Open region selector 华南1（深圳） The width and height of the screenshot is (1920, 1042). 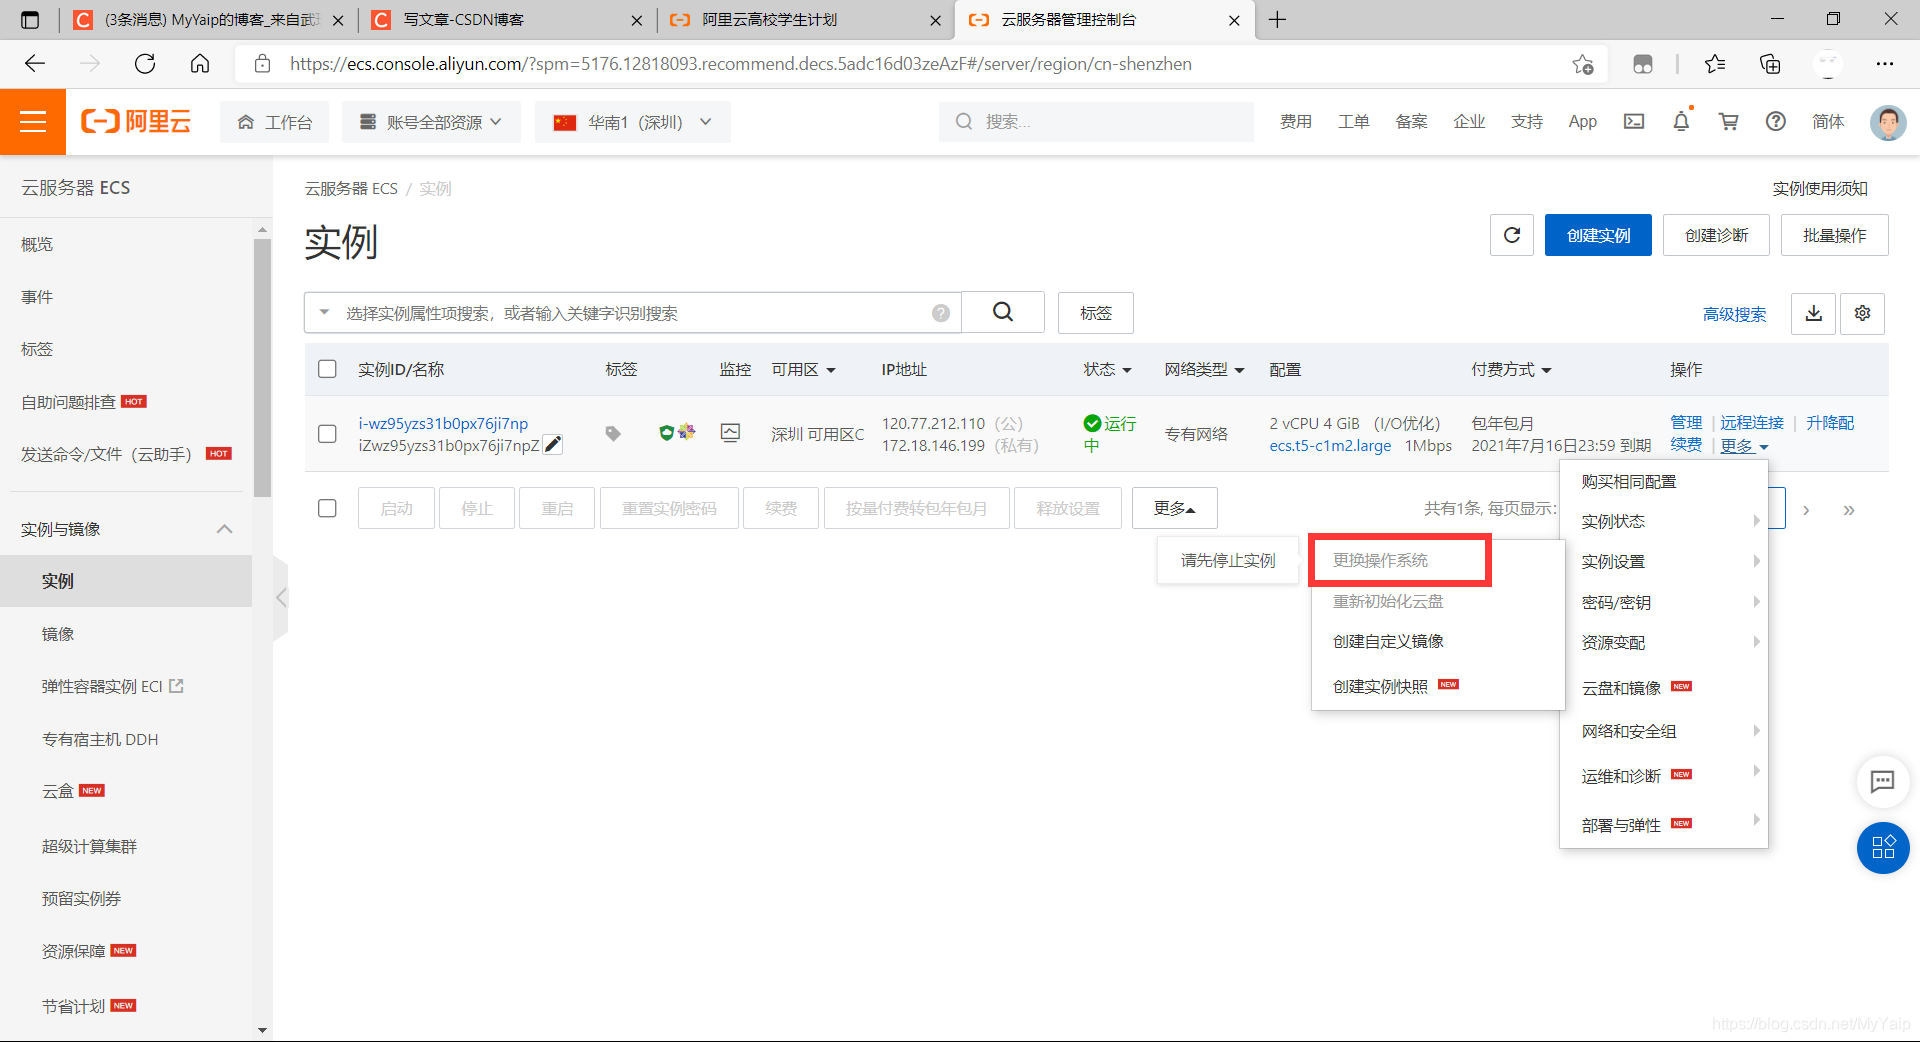point(632,122)
